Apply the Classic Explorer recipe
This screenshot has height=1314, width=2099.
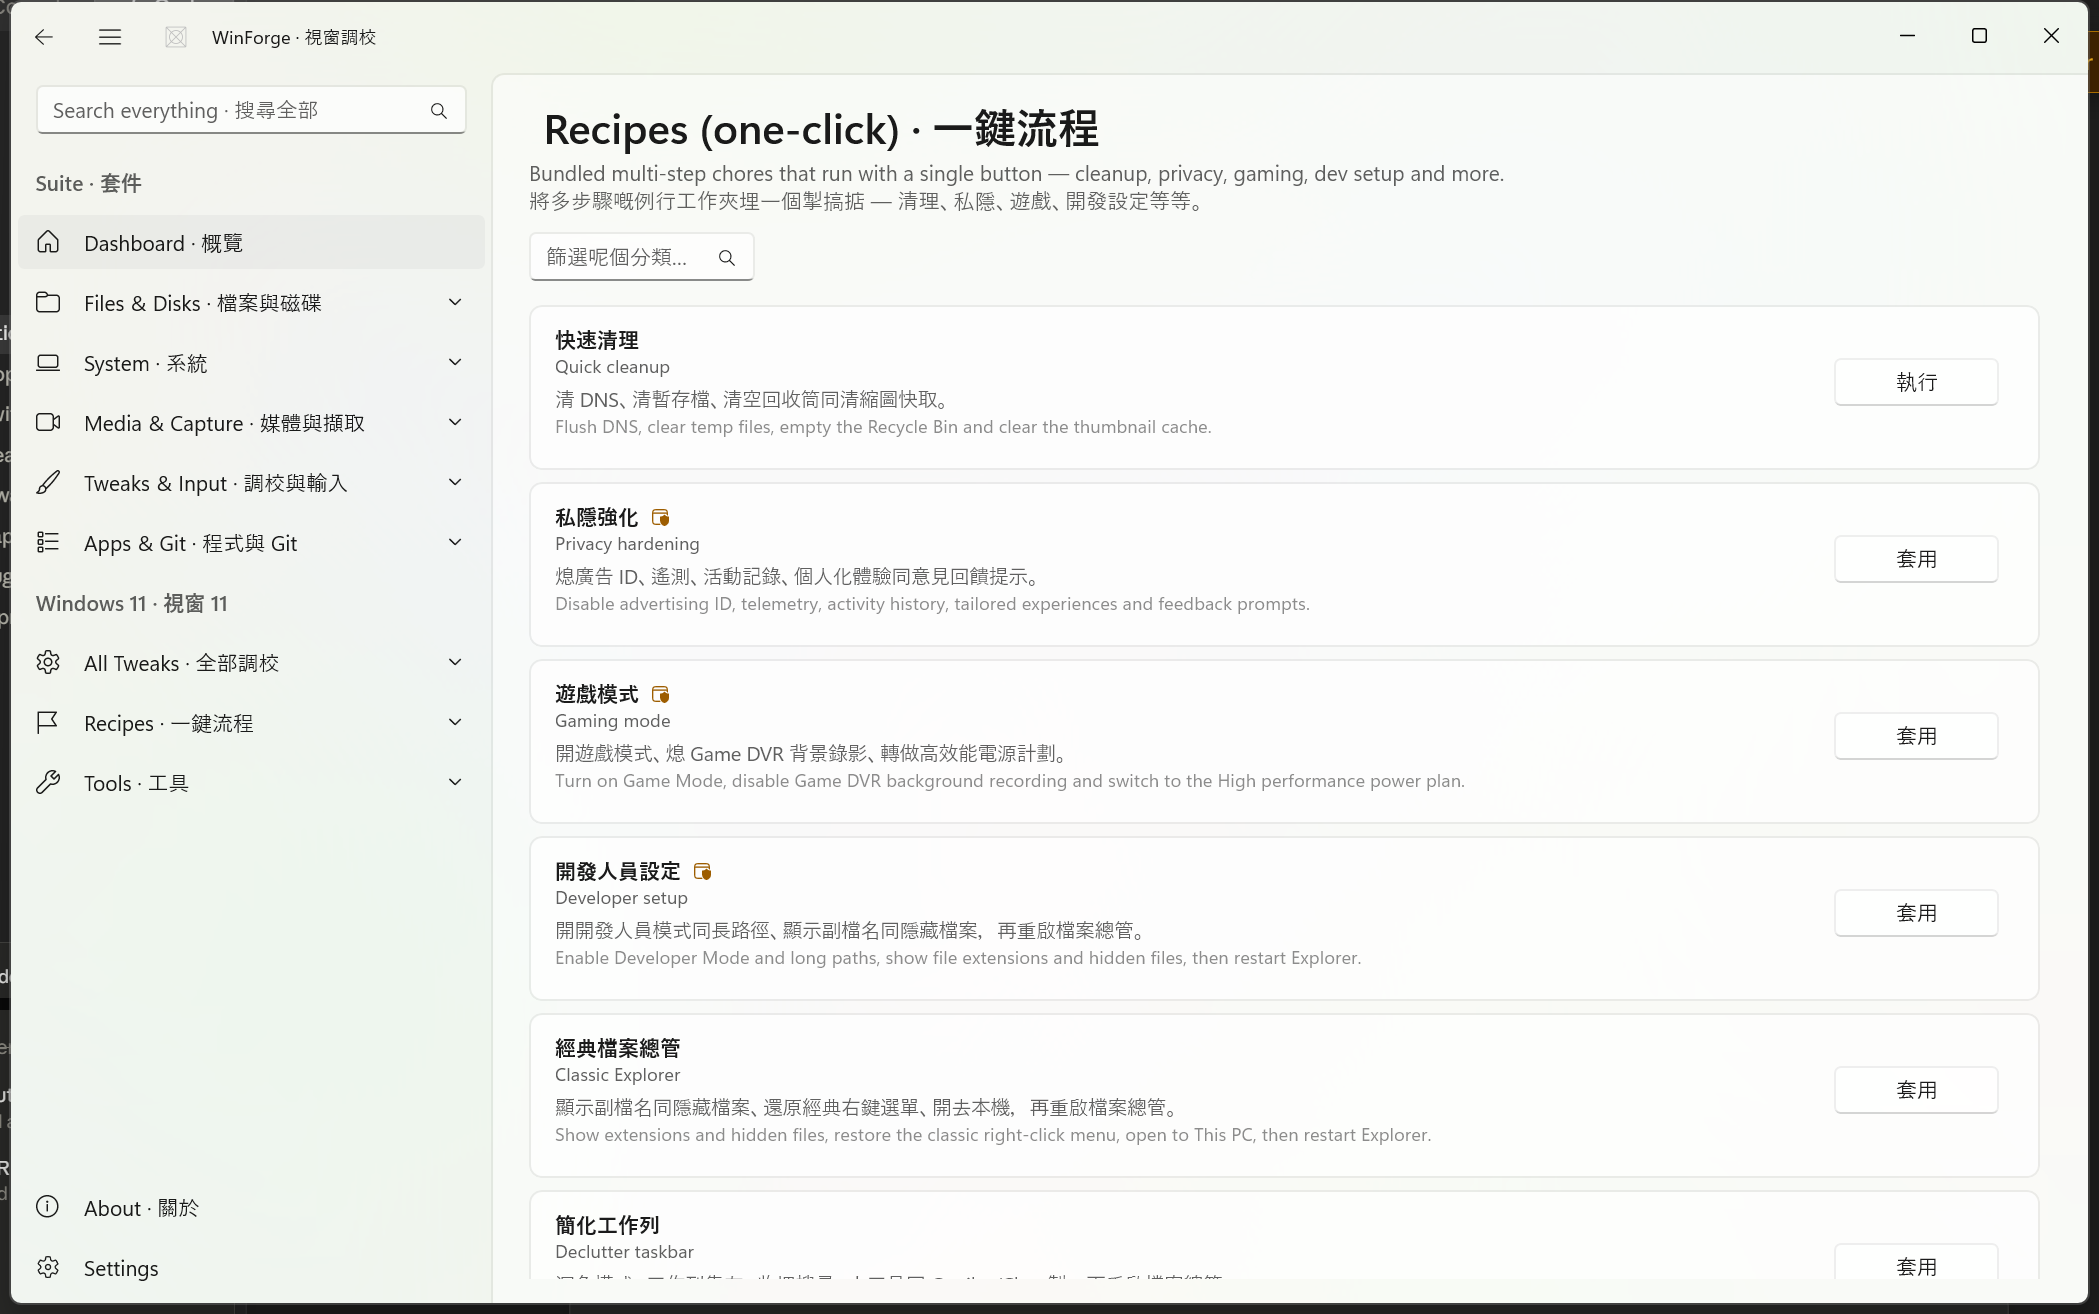pos(1916,1090)
